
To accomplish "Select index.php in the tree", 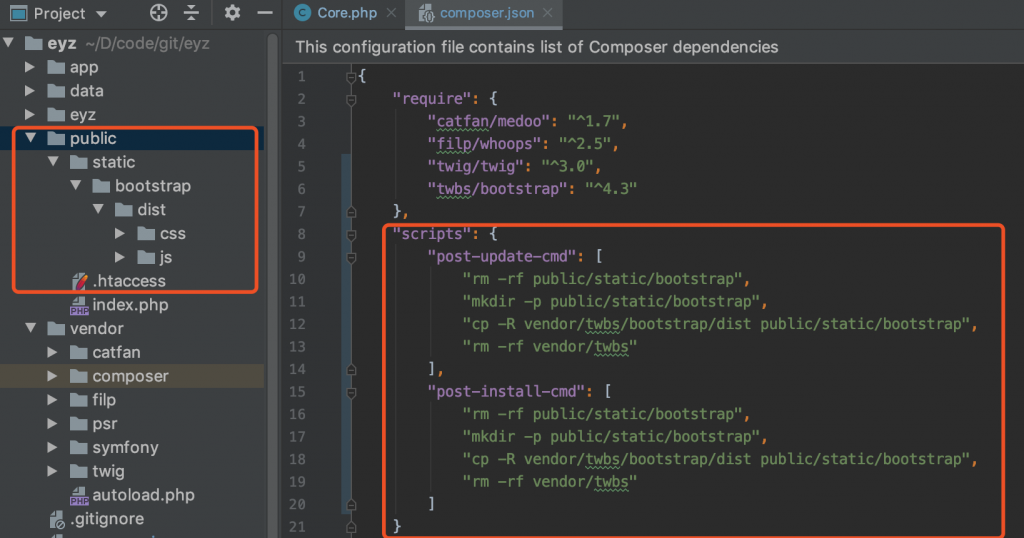I will pos(130,305).
